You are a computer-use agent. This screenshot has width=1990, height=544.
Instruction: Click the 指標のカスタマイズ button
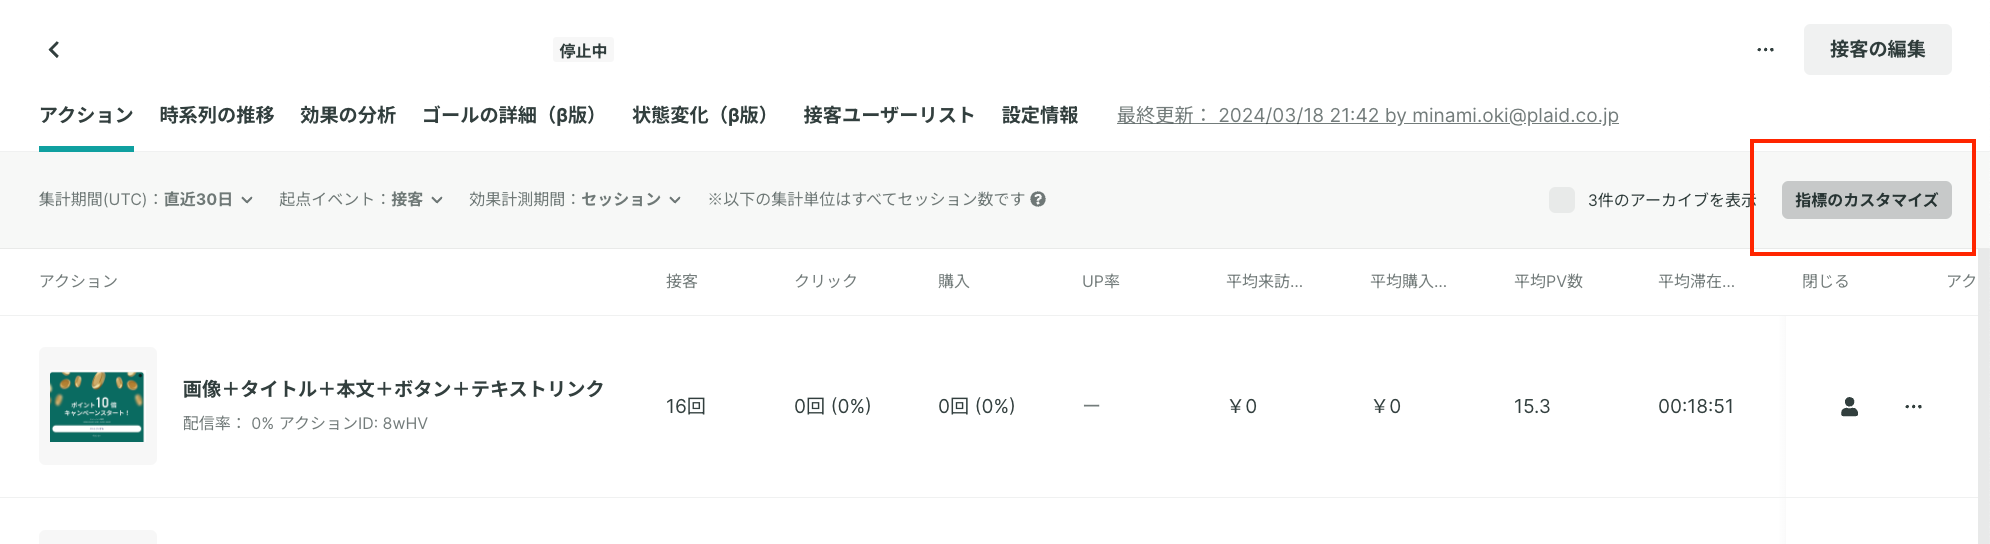(1866, 200)
